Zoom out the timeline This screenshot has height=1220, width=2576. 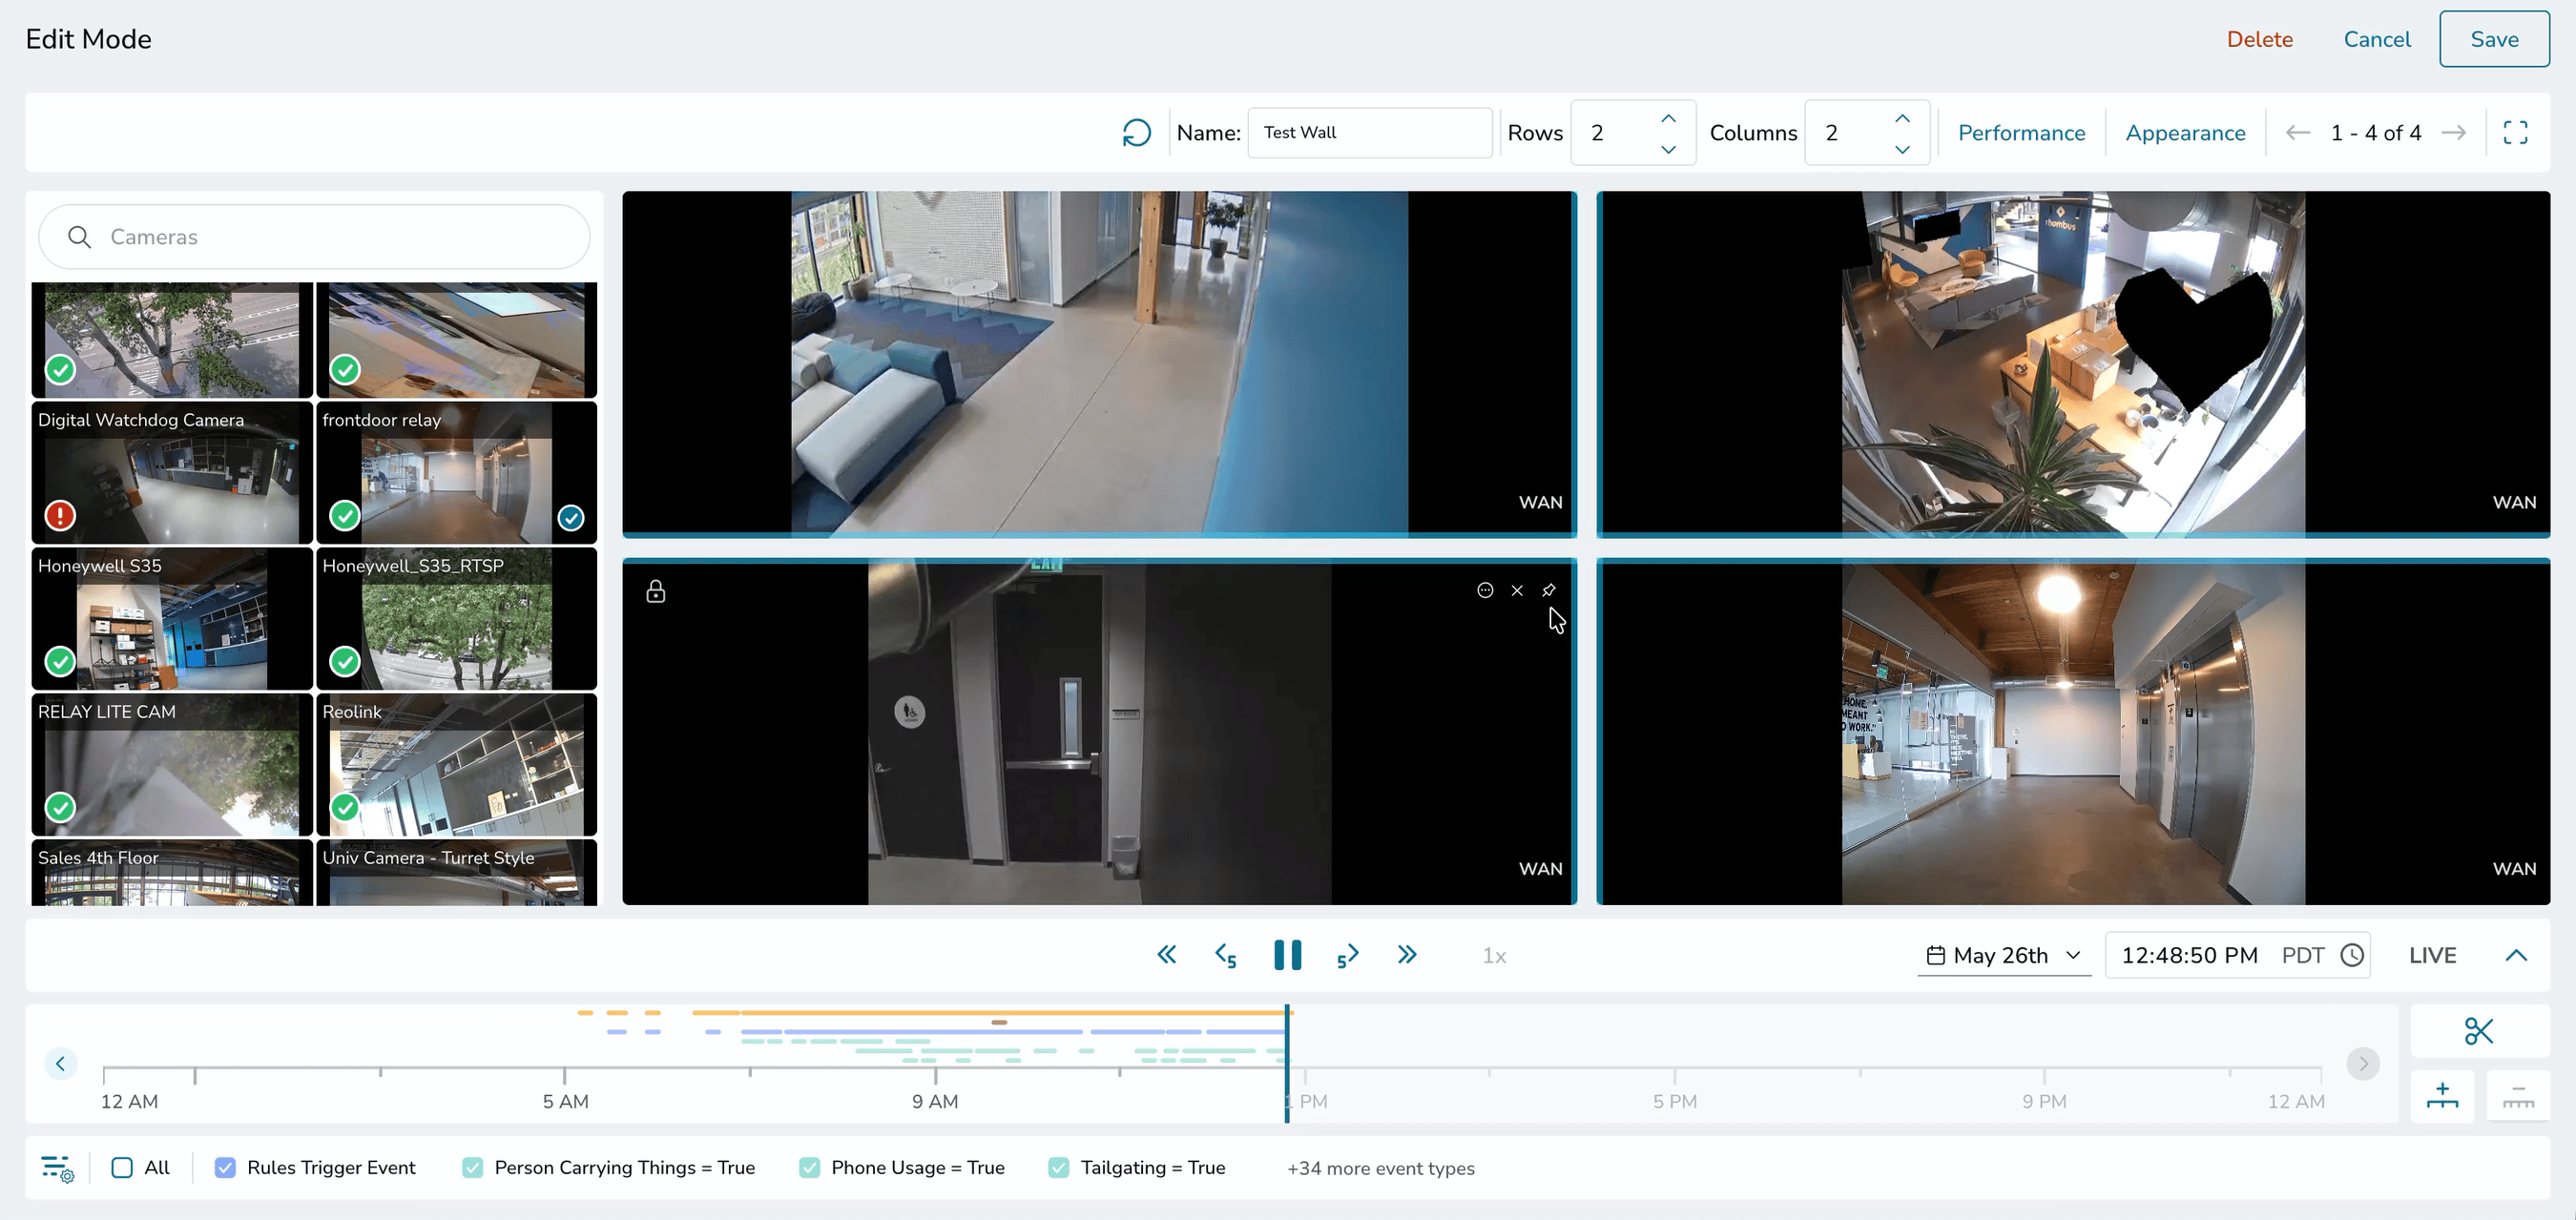(x=2518, y=1096)
